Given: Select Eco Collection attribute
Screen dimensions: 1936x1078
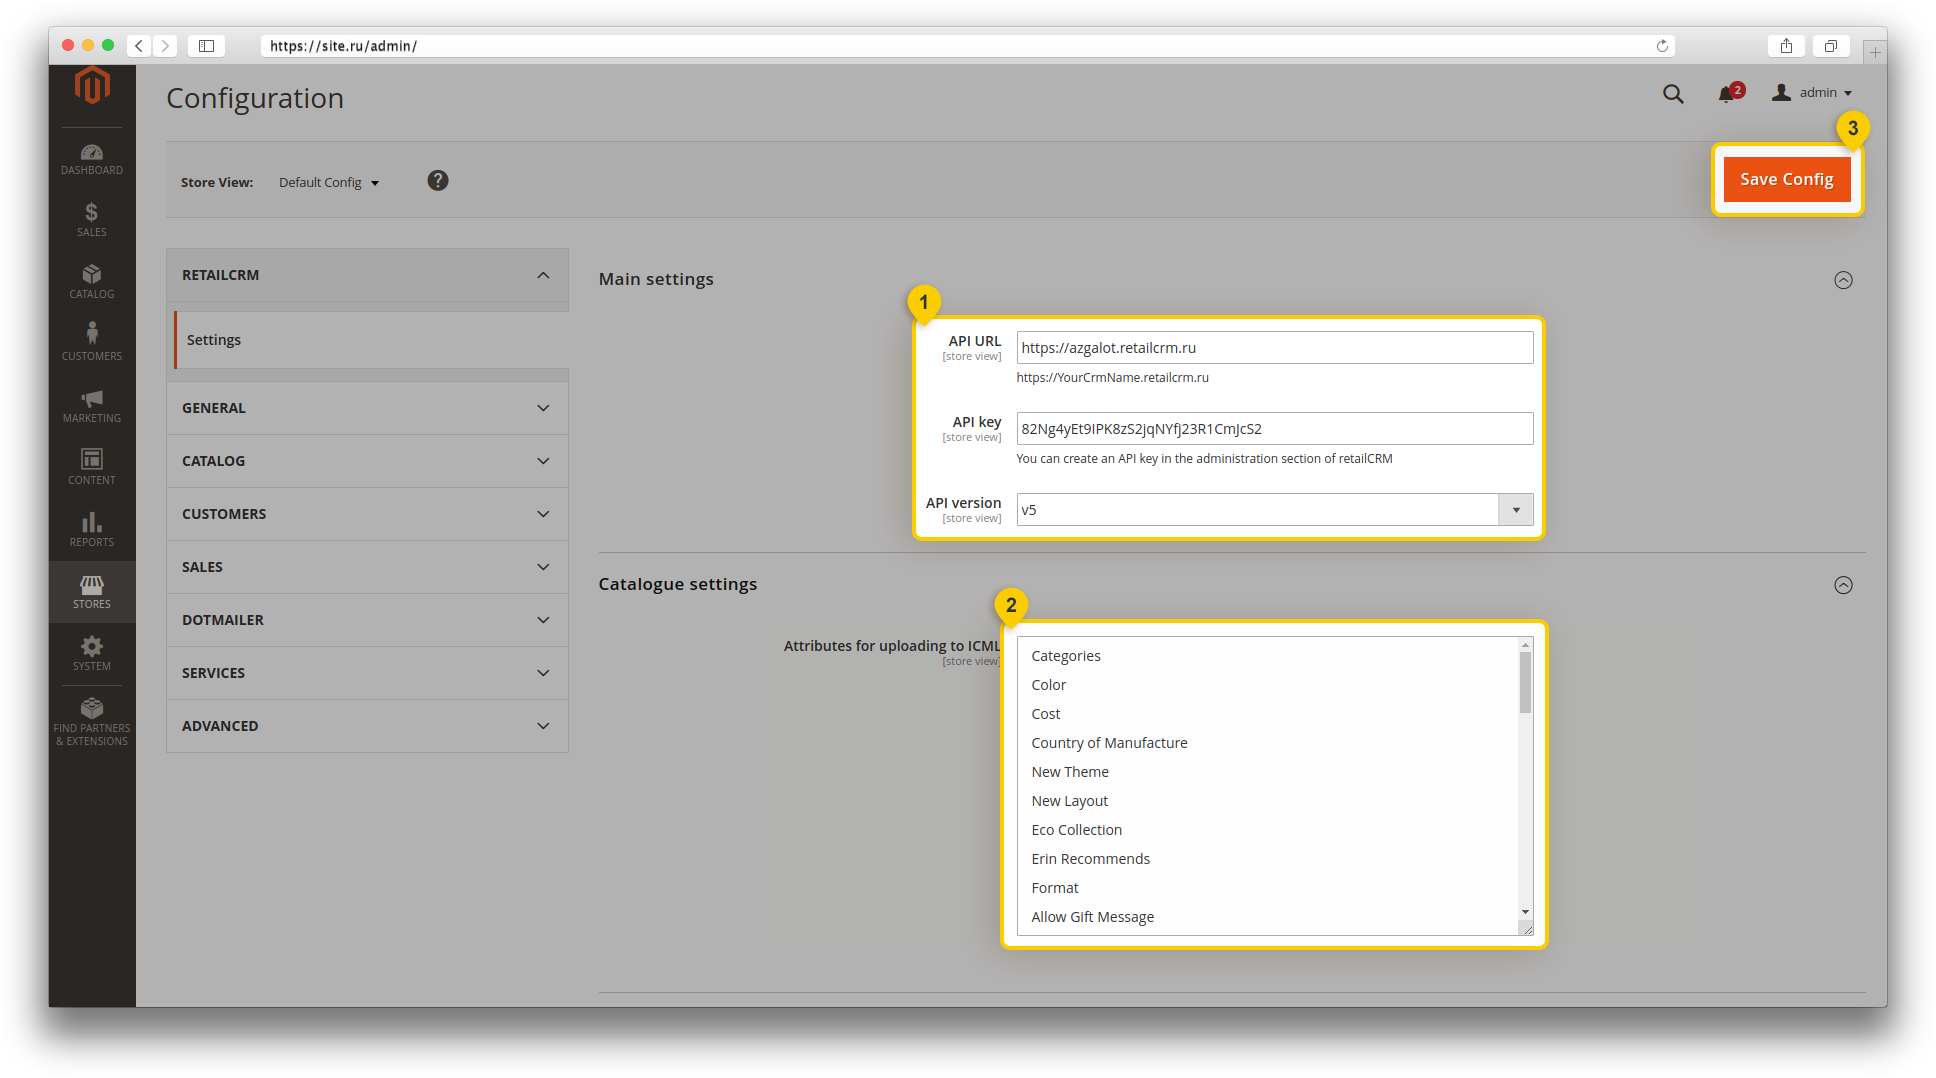Looking at the screenshot, I should 1077,830.
